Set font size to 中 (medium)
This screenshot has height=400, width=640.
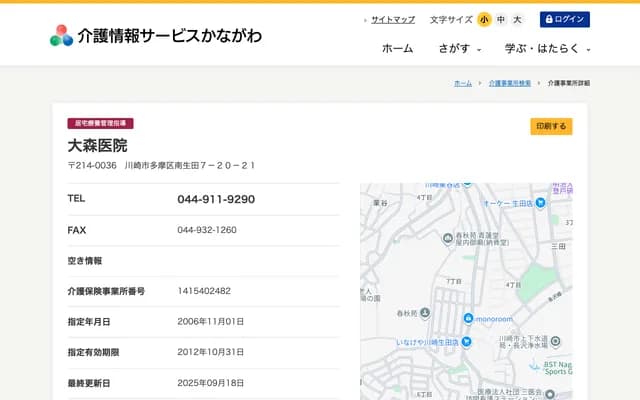(x=501, y=19)
